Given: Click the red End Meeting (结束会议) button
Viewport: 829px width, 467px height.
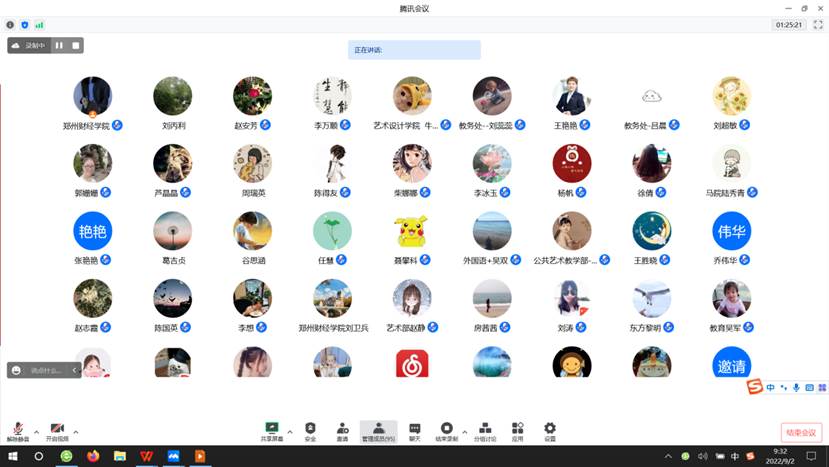Looking at the screenshot, I should [801, 432].
